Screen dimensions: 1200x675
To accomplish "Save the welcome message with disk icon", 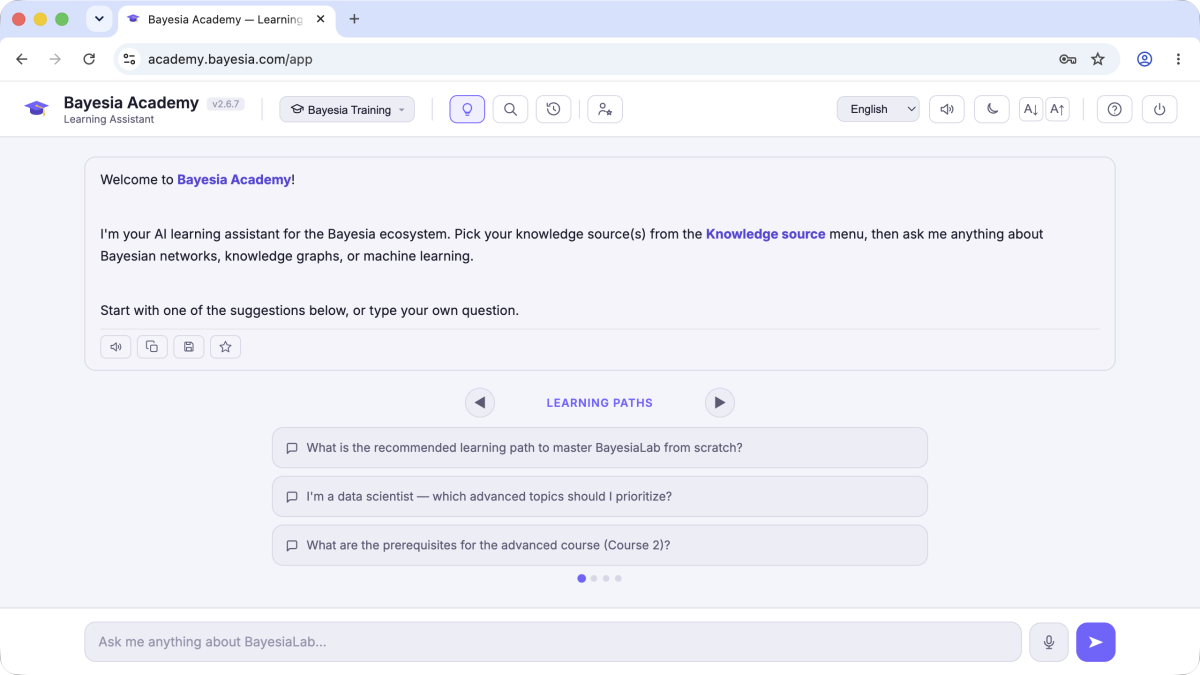I will tap(189, 347).
